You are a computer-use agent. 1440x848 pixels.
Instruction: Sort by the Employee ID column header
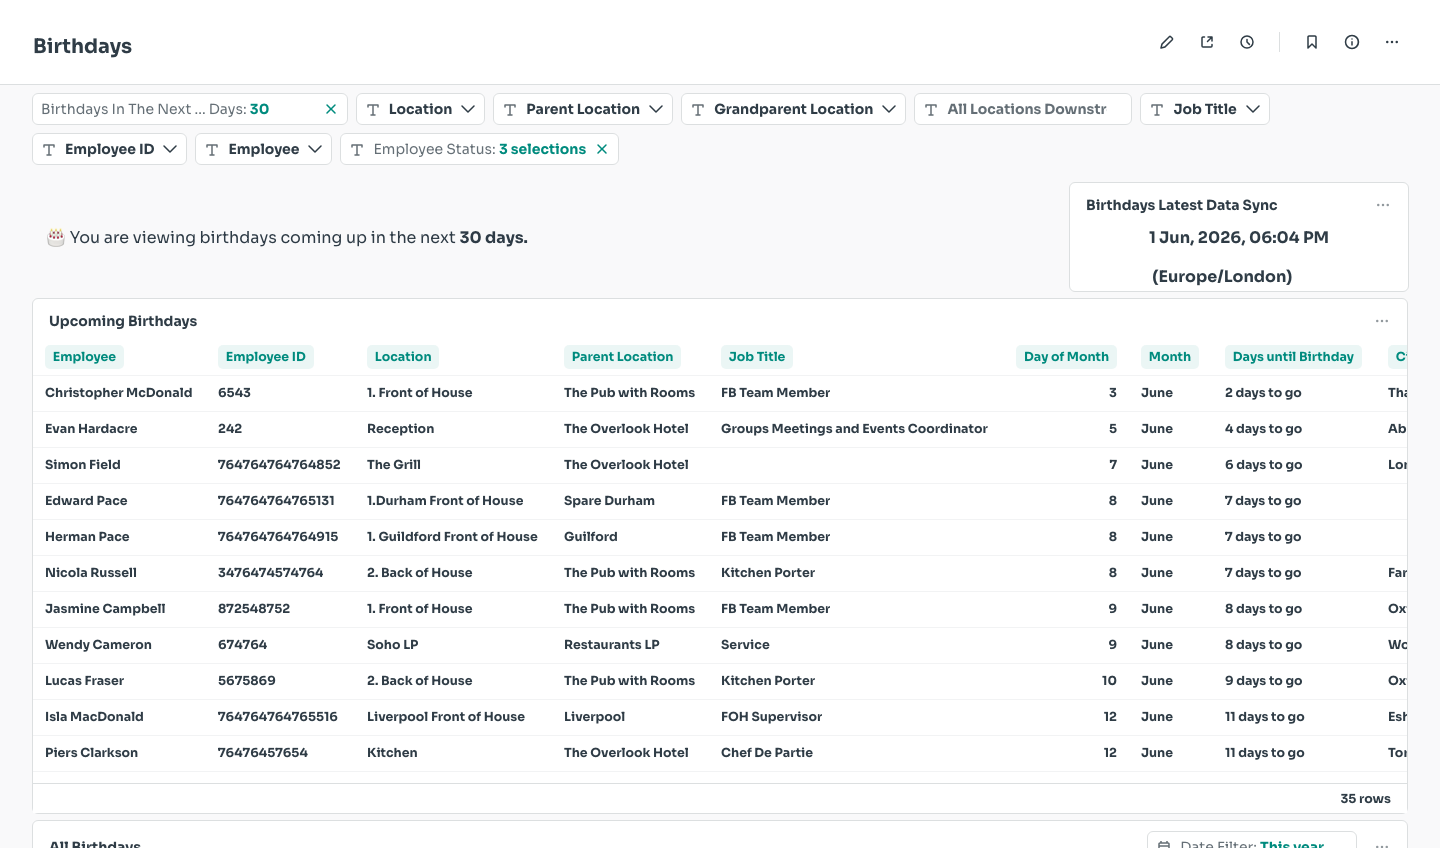click(266, 357)
